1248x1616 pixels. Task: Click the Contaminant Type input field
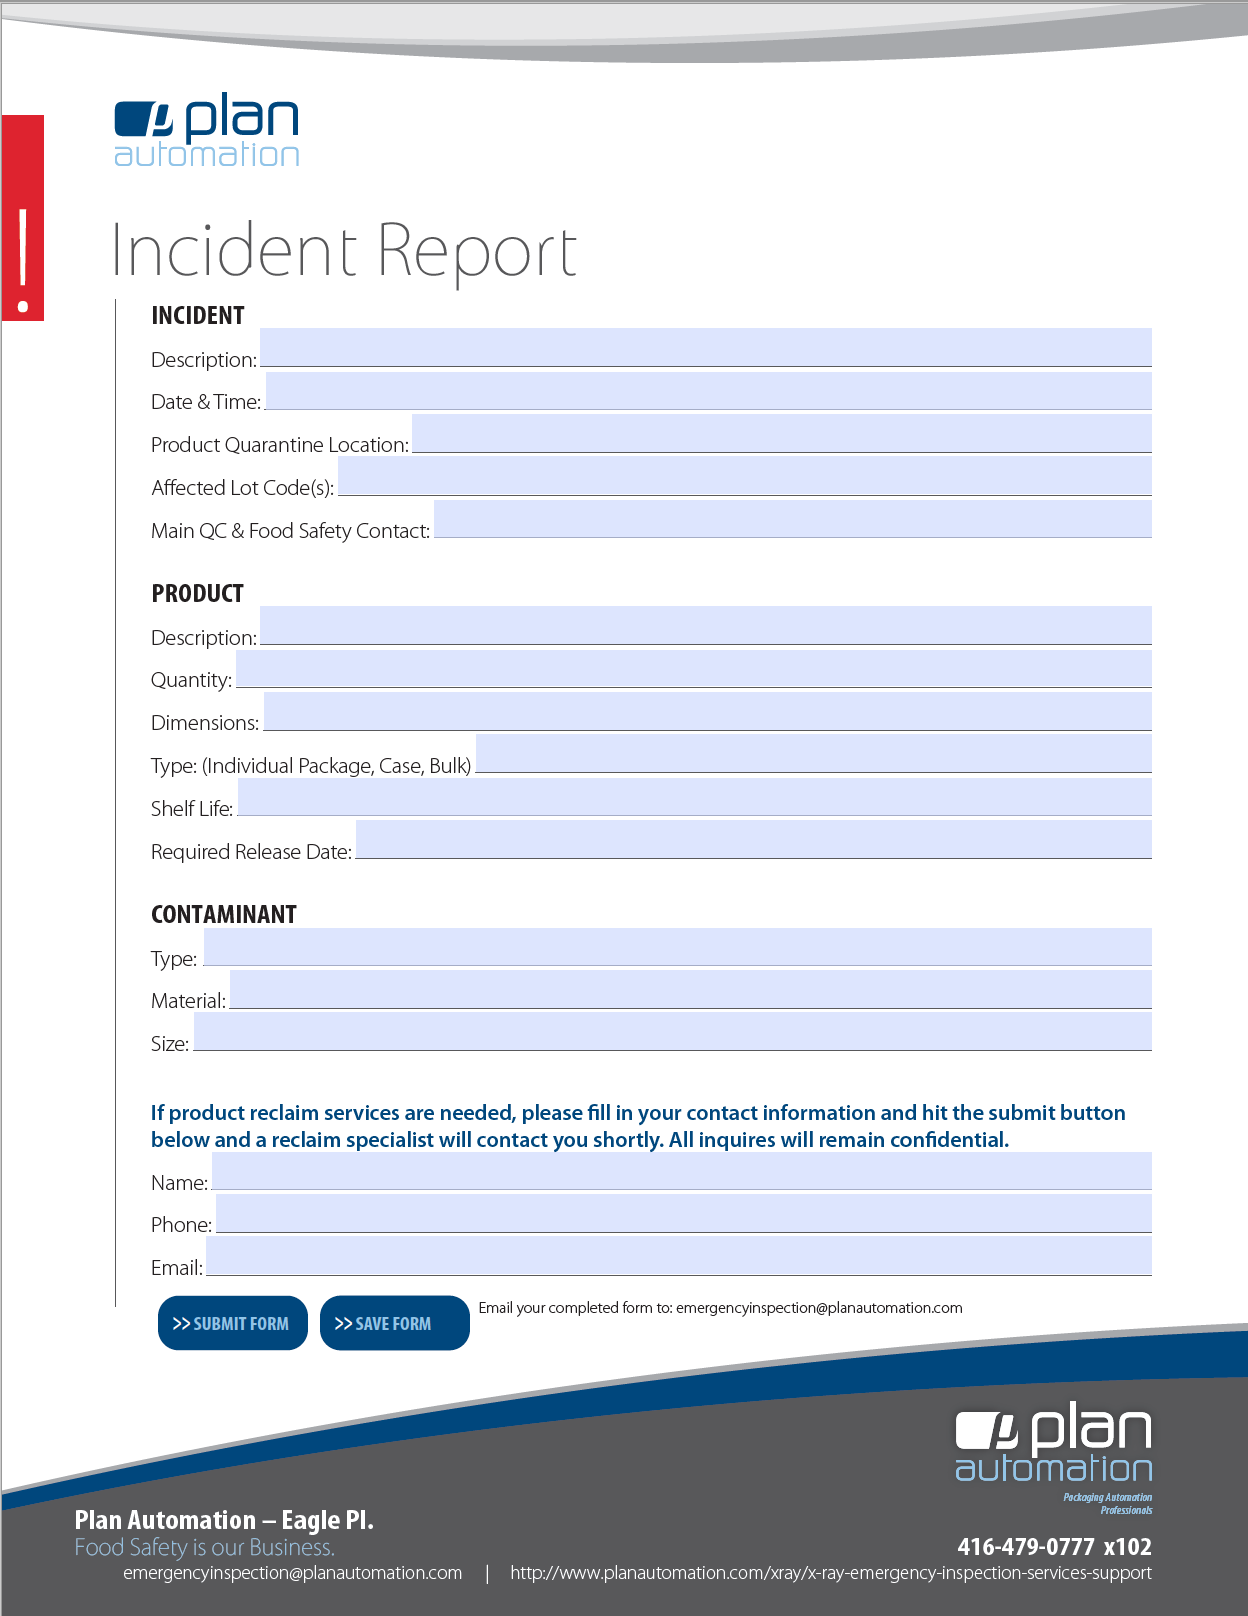click(x=677, y=946)
